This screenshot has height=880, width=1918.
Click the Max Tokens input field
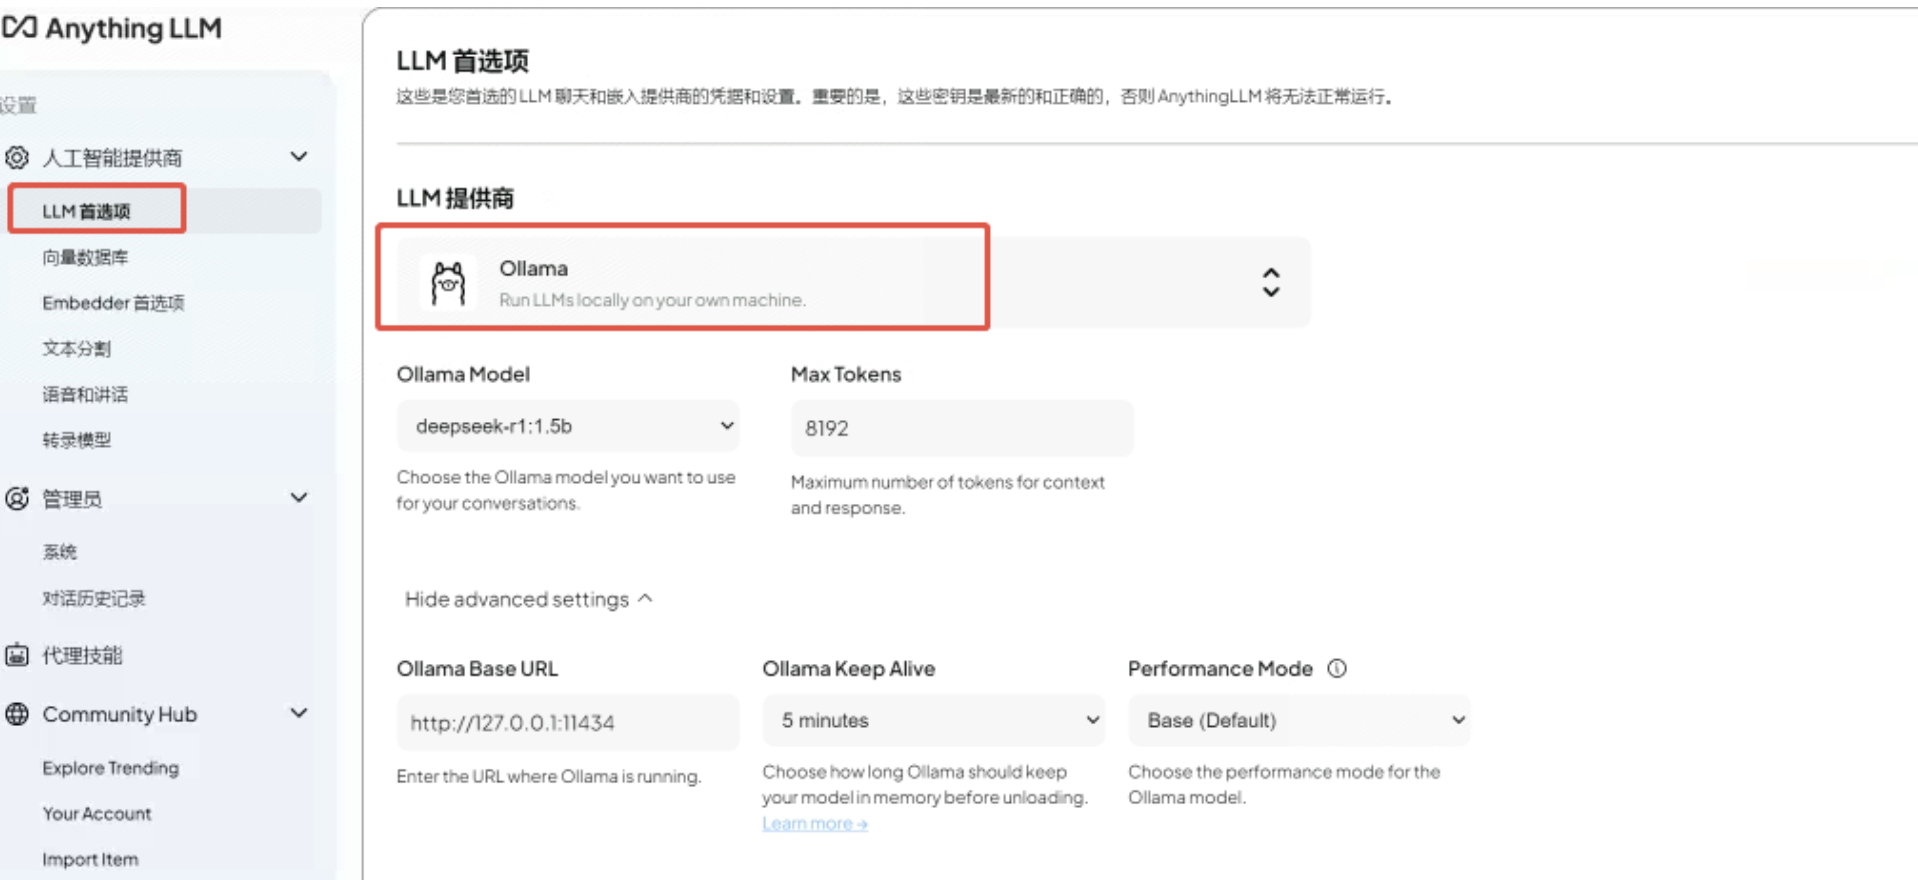tap(962, 428)
